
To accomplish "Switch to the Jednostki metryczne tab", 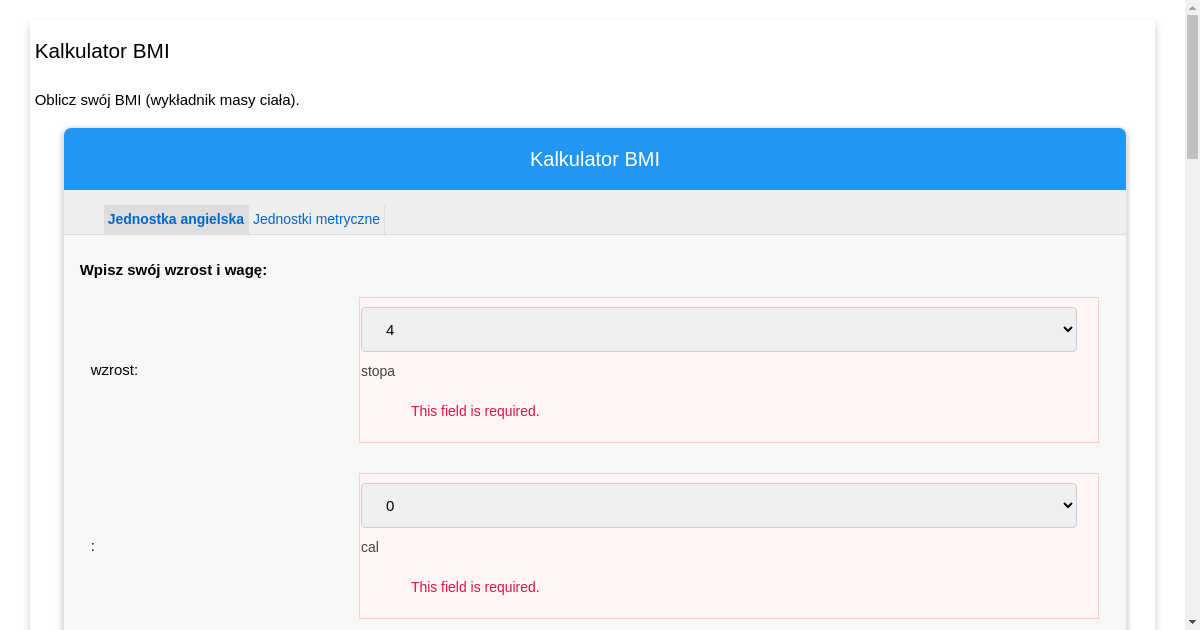I will 316,219.
